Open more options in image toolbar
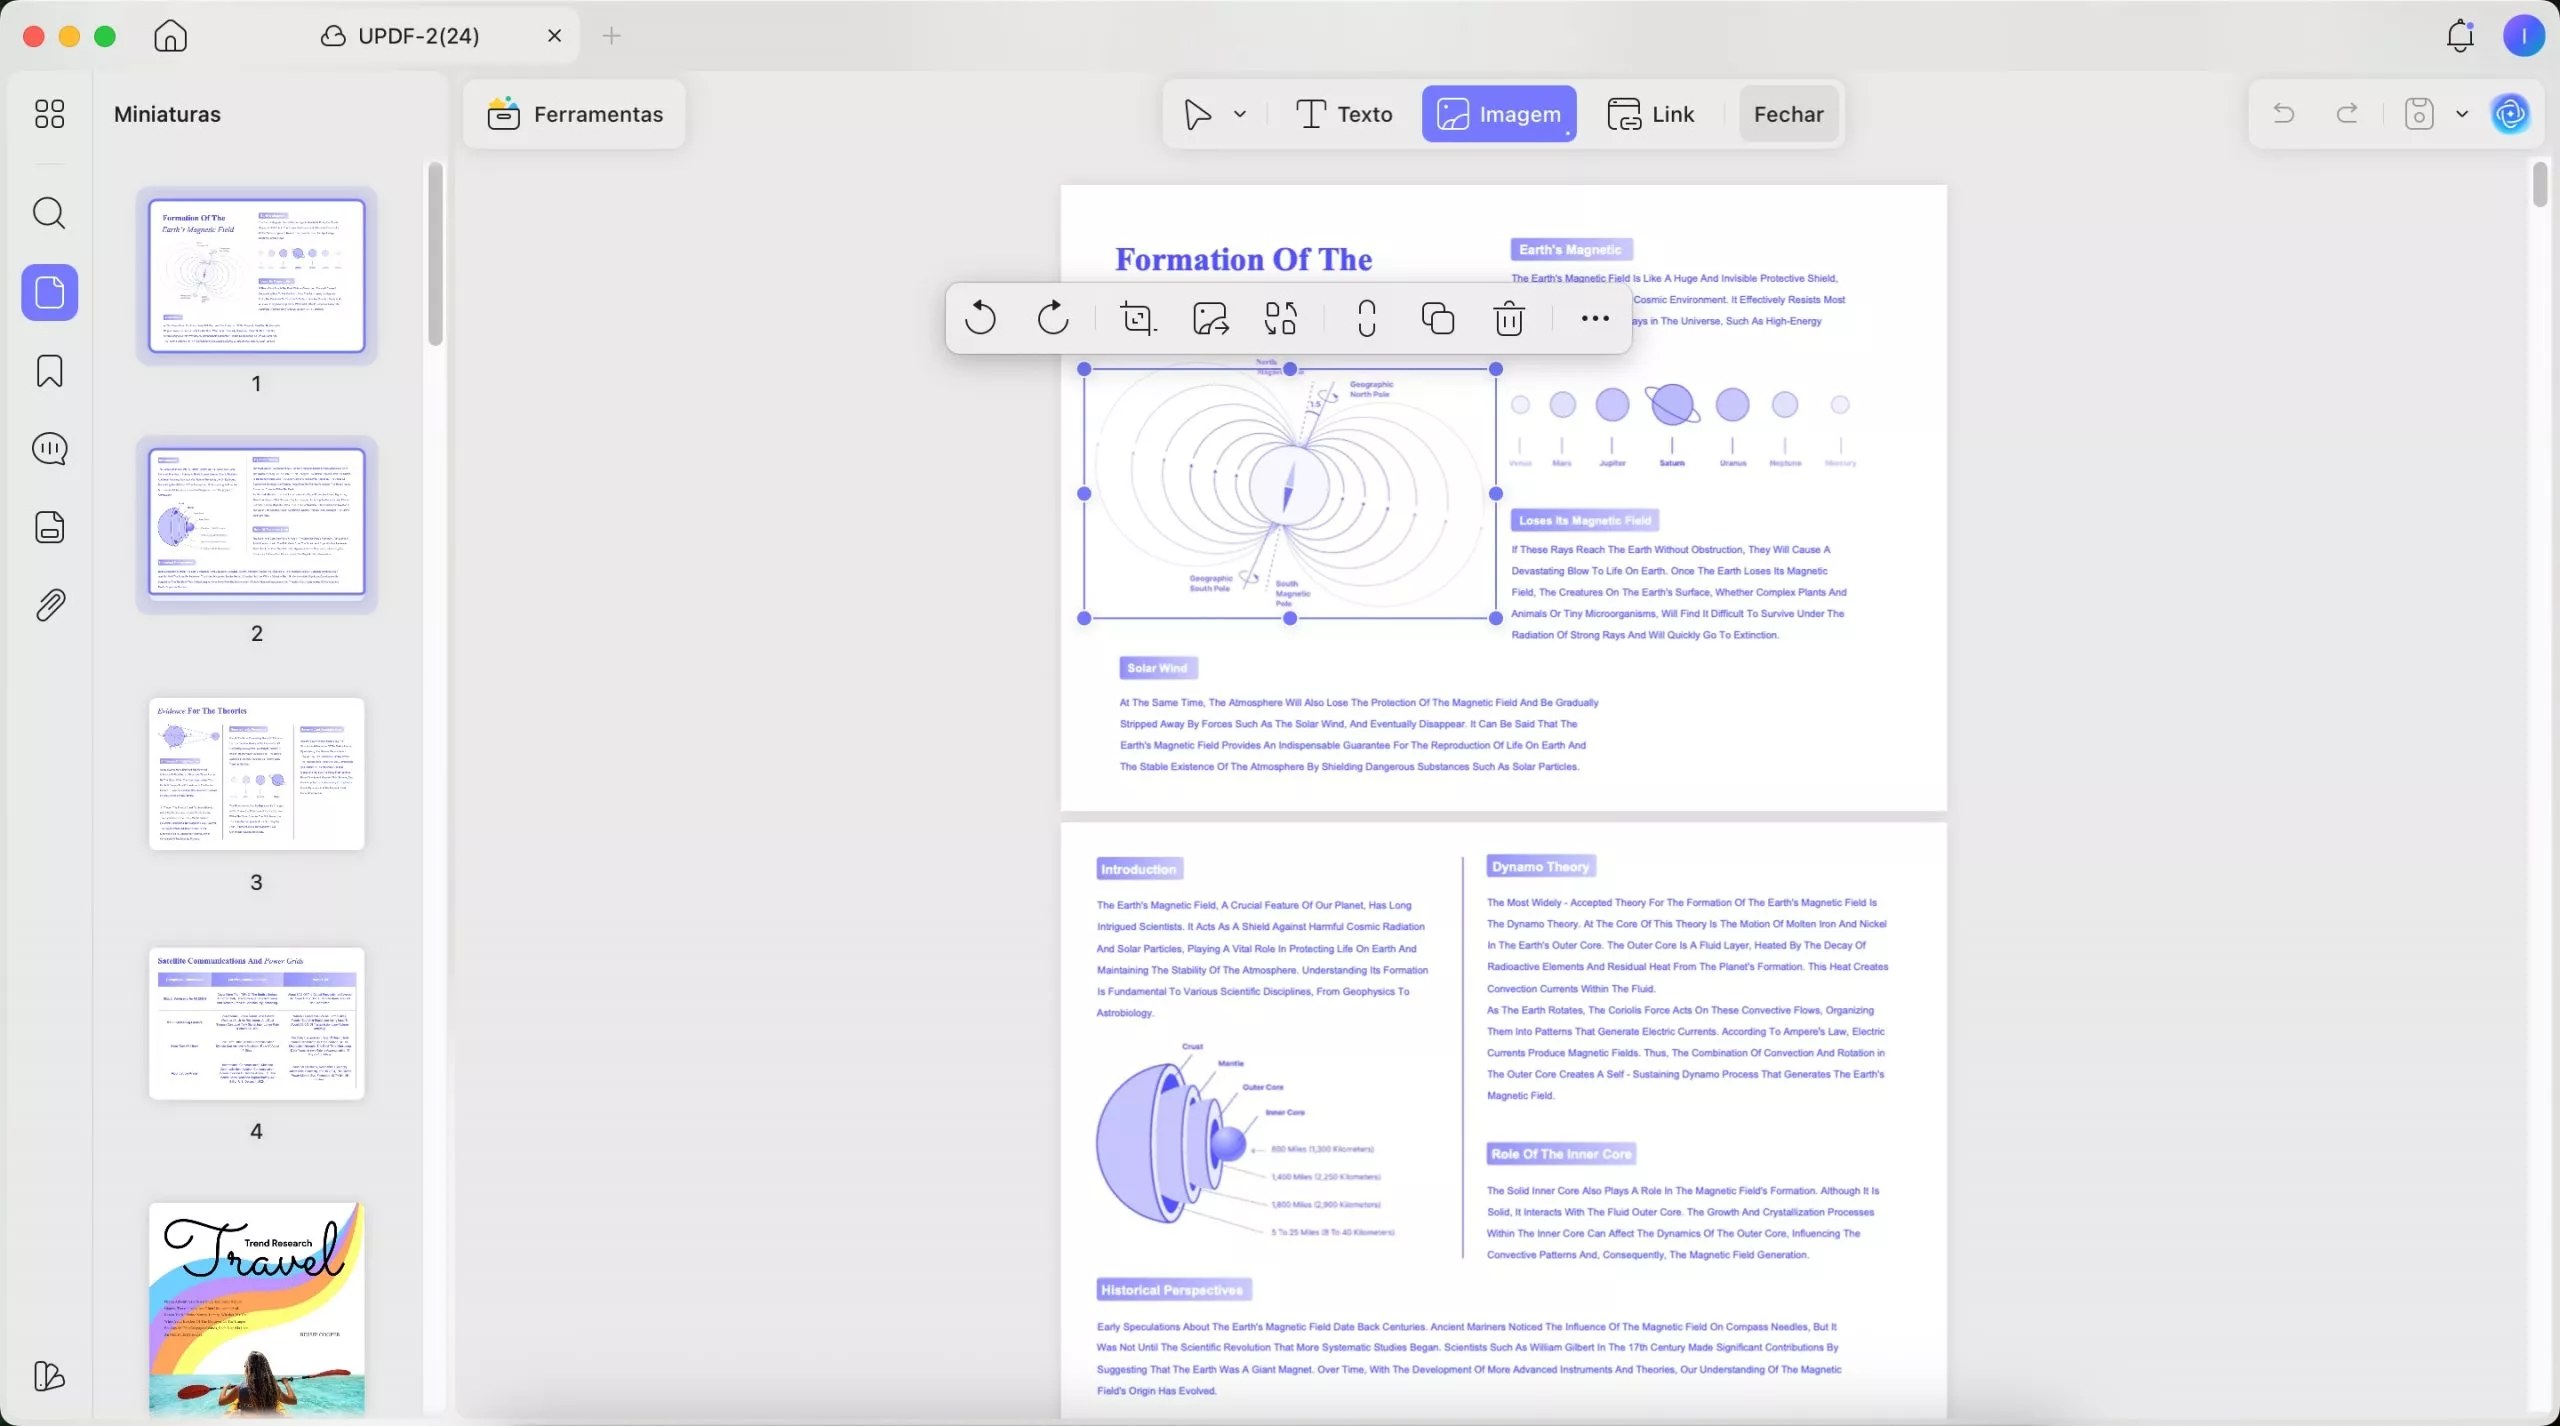 [x=1595, y=318]
